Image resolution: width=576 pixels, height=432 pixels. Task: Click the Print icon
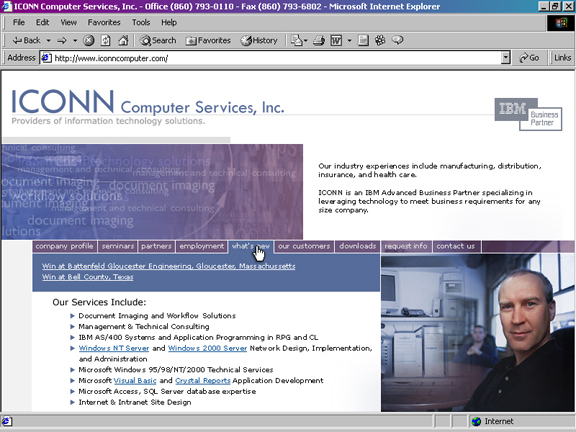pos(318,40)
